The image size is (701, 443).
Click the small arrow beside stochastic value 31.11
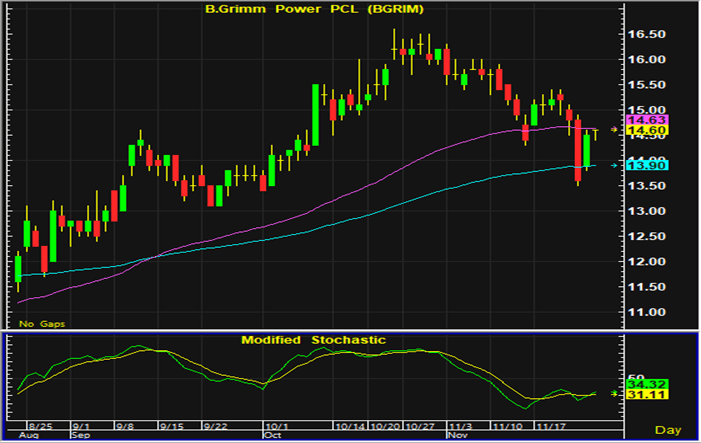click(x=613, y=394)
